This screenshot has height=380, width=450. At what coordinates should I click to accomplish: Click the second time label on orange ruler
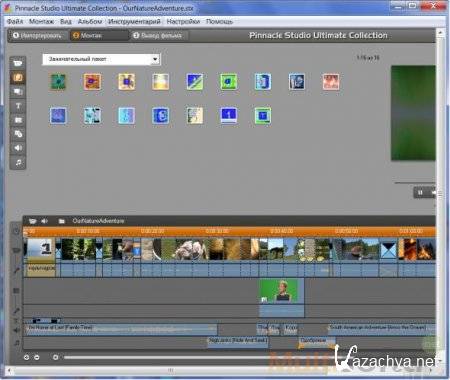point(88,231)
